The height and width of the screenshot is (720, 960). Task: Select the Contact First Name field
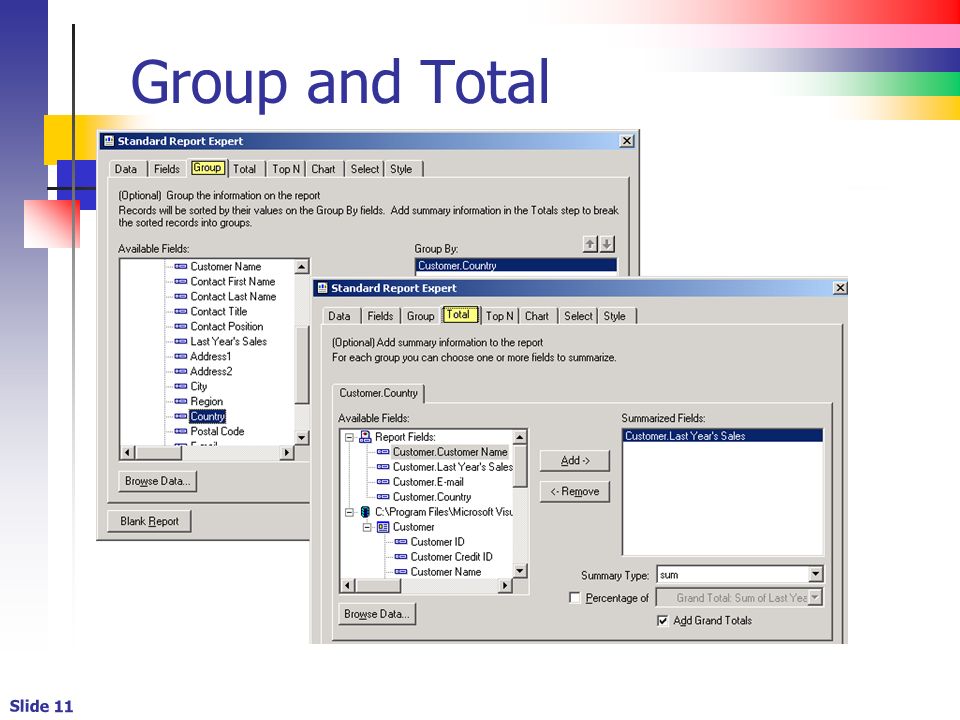233,282
